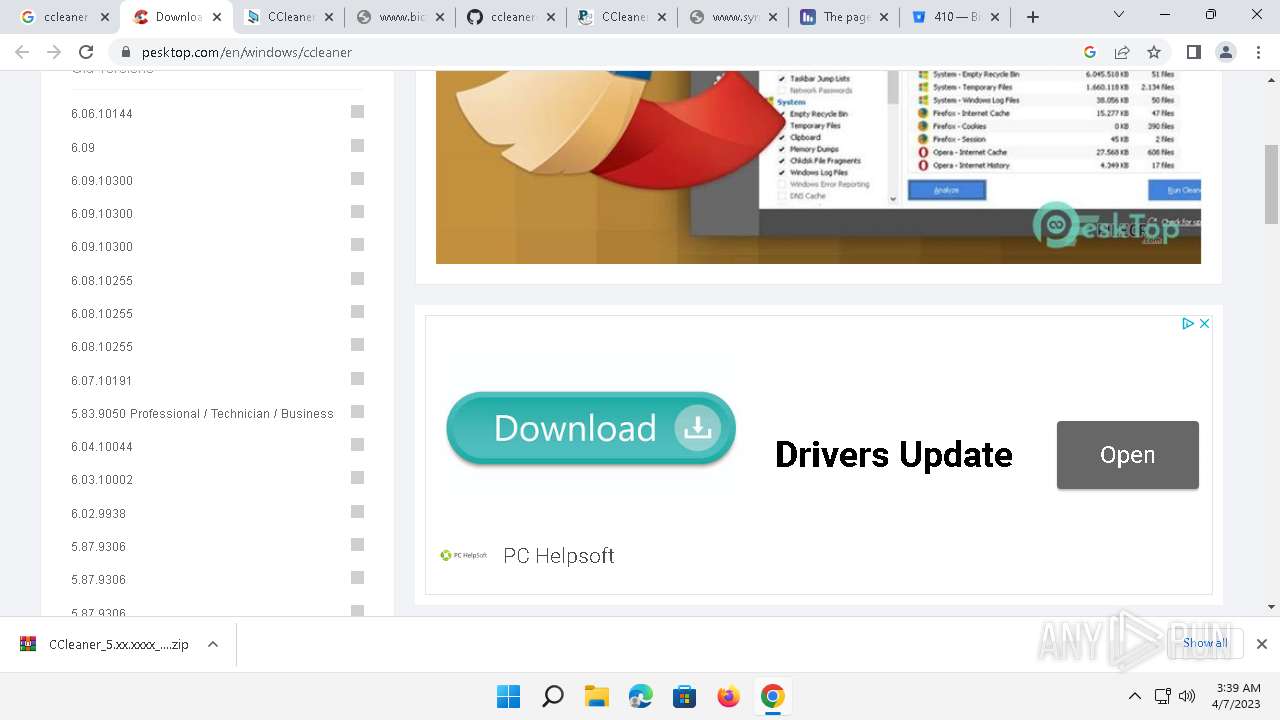The image size is (1280, 720).
Task: Open the tab search dropdown
Action: point(1119,15)
